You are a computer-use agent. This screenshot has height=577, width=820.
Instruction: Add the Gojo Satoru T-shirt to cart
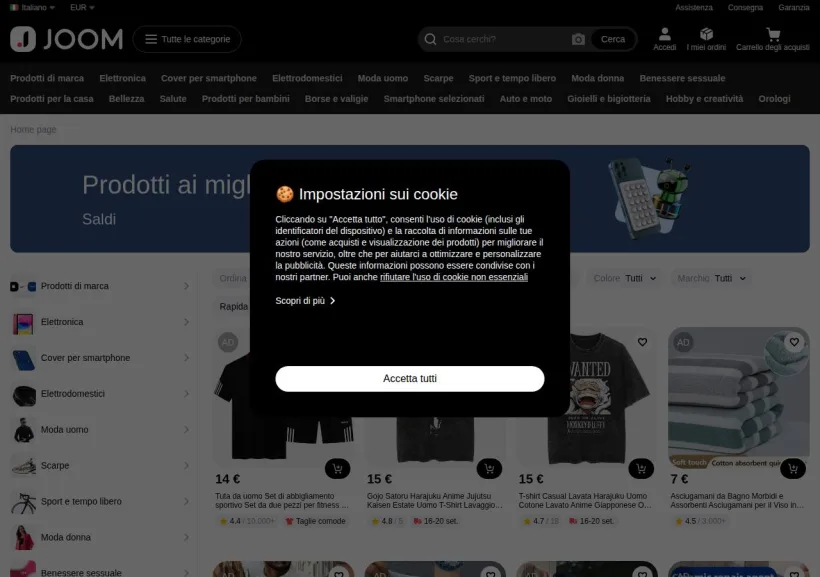[489, 468]
